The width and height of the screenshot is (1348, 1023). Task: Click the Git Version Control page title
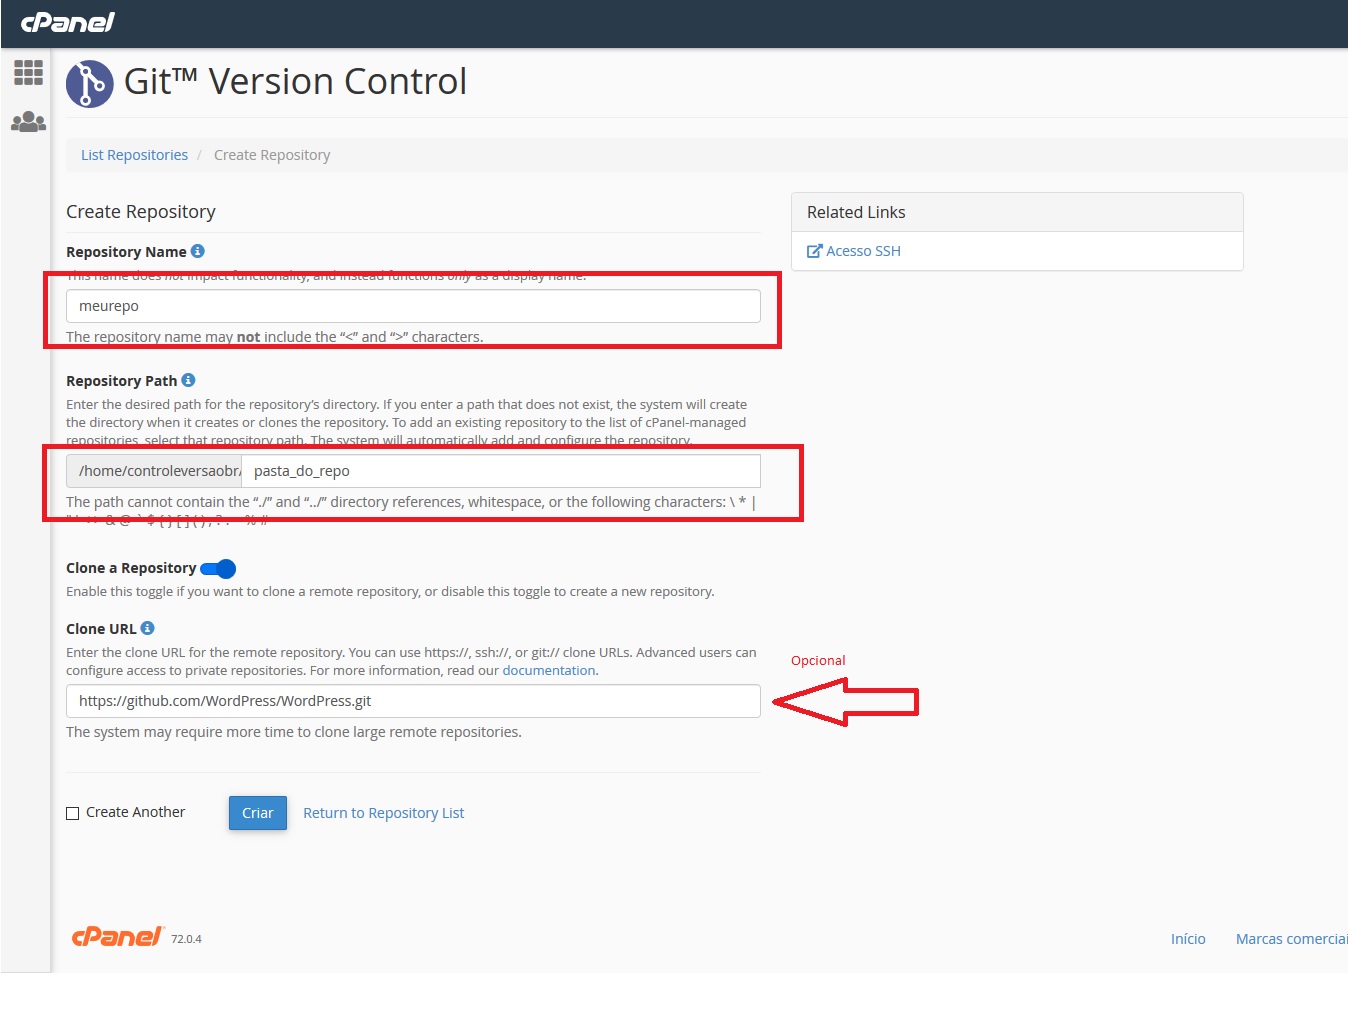coord(295,82)
